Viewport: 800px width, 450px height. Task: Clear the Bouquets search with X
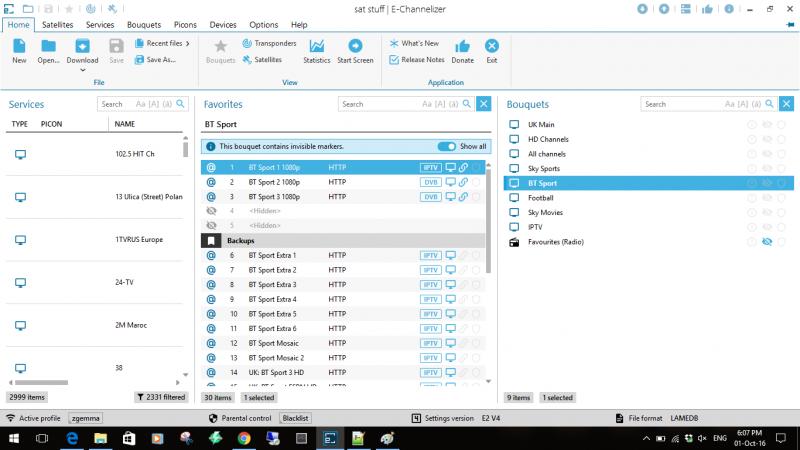pos(786,104)
